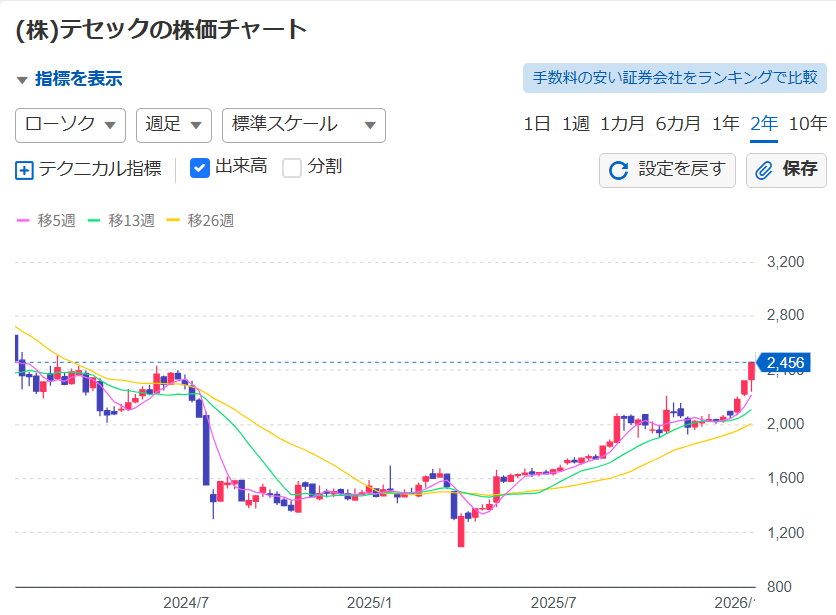Viewport: 836px width, 615px height.
Task: Open the ローソク chart type dropdown
Action: tap(69, 125)
